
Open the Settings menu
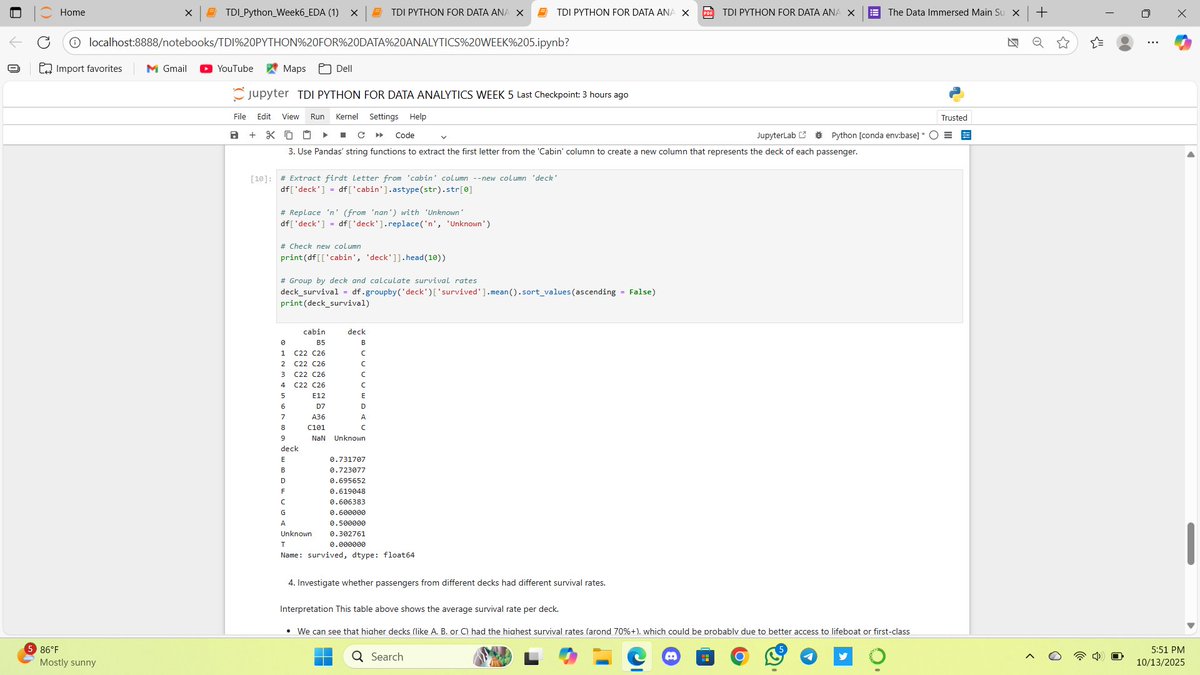pyautogui.click(x=384, y=116)
